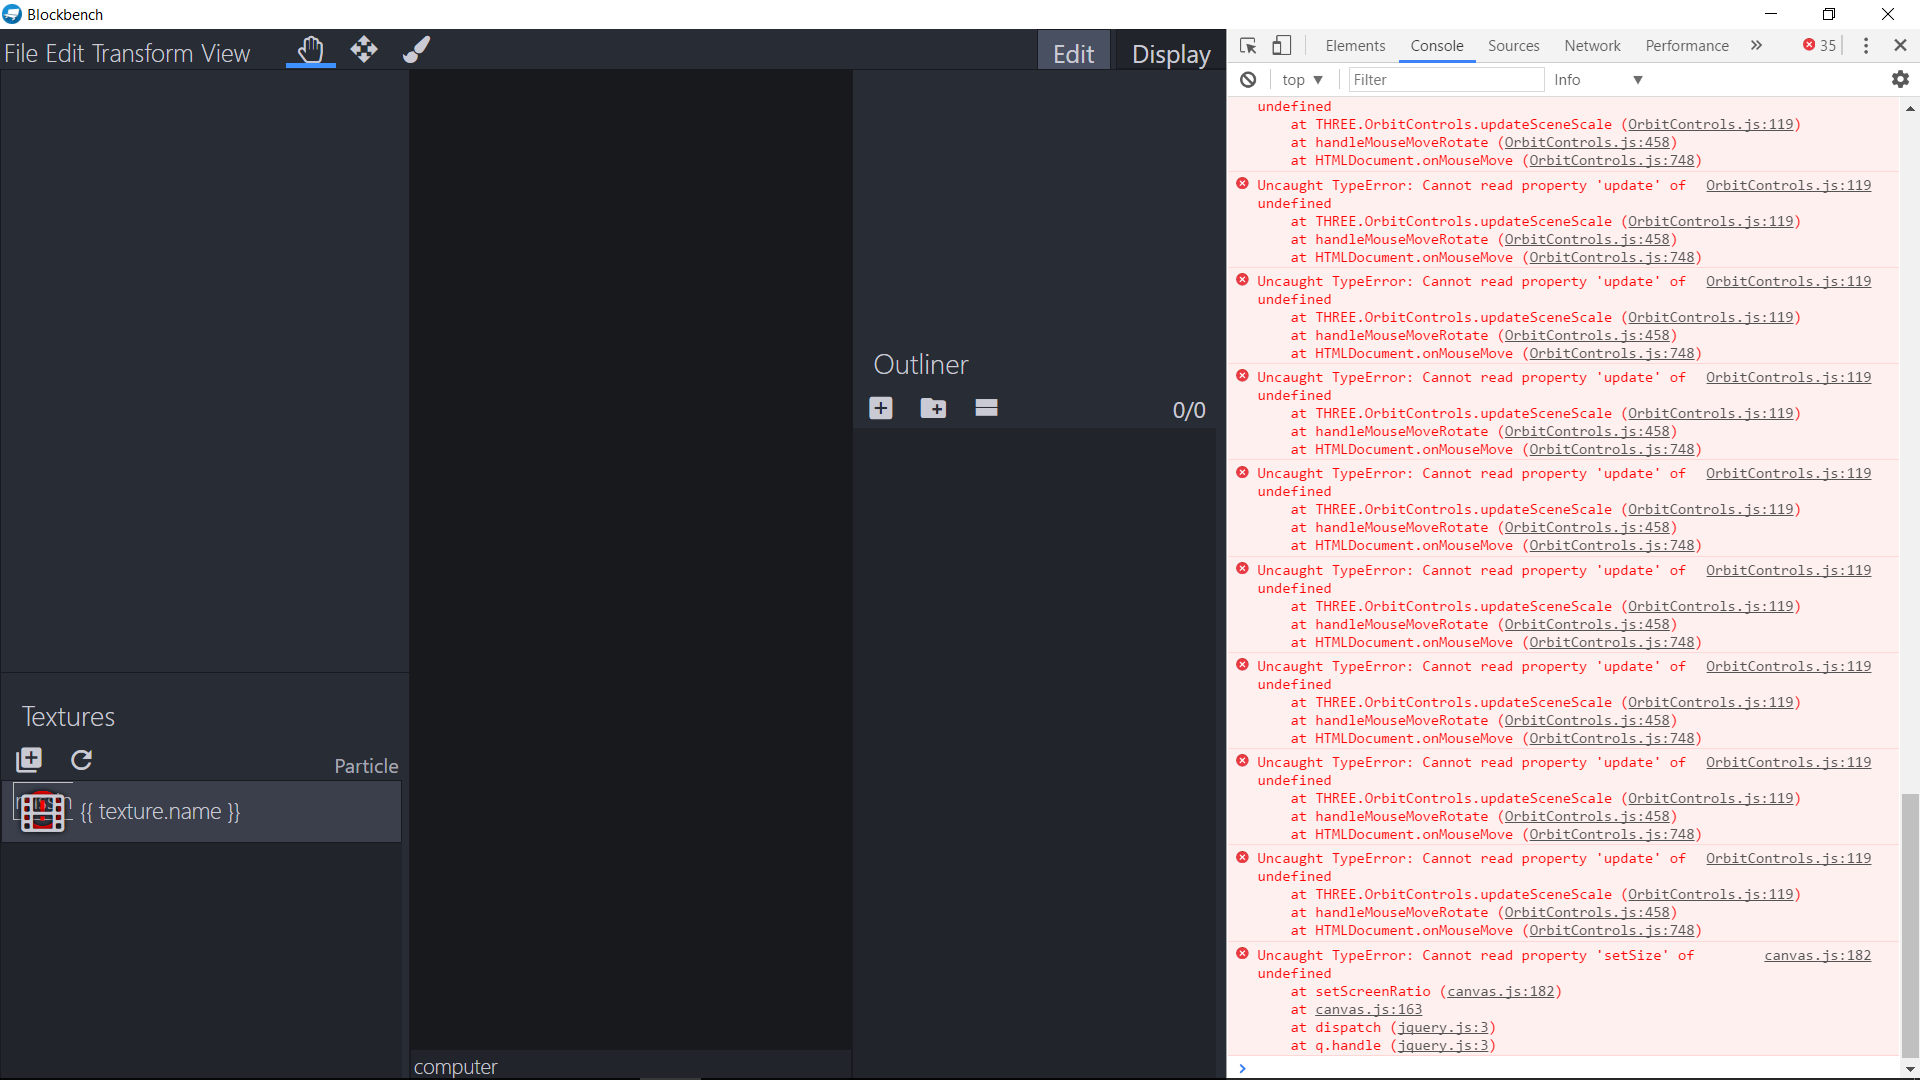Select the Pan hand tool
The width and height of the screenshot is (1920, 1080).
point(310,49)
